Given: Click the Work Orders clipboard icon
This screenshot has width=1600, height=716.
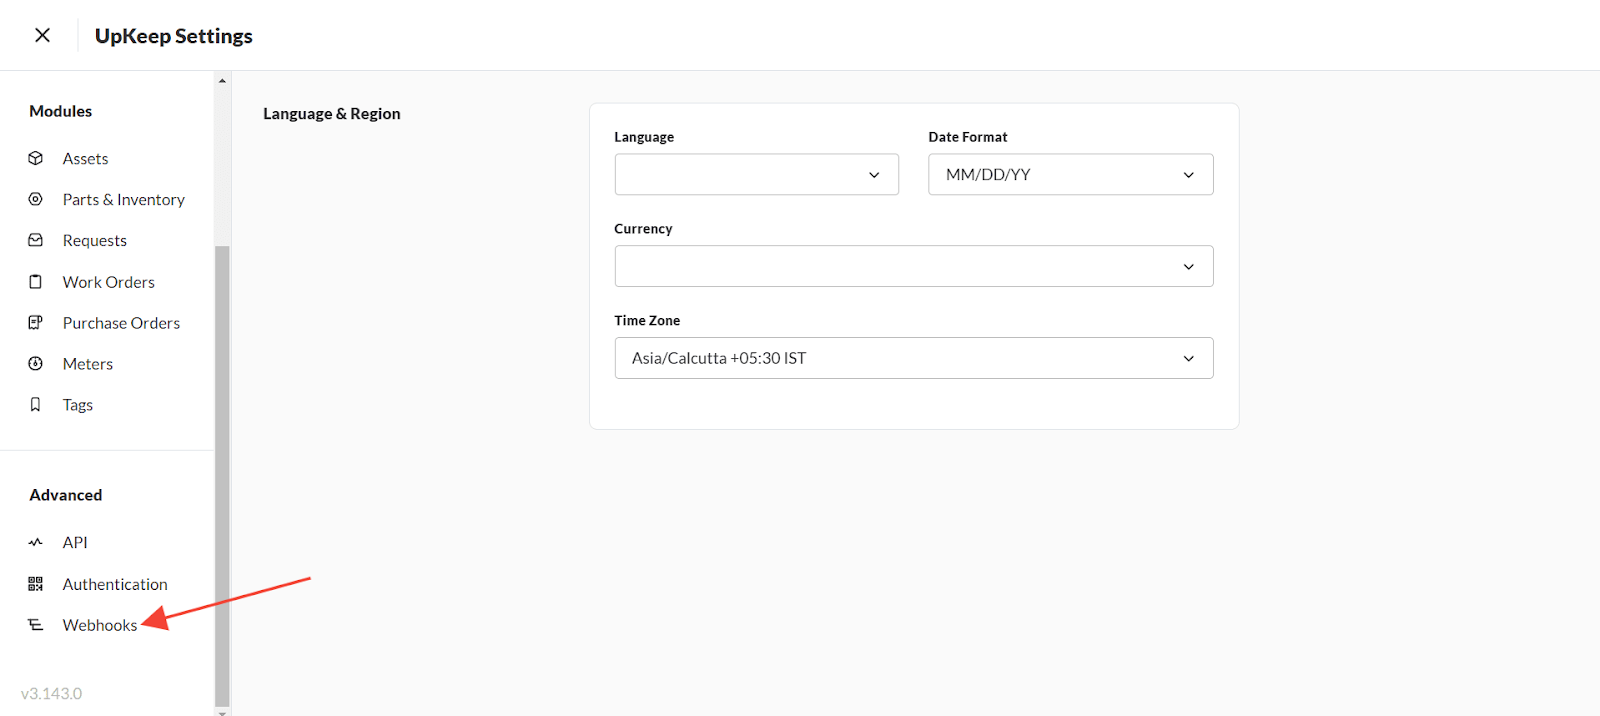Looking at the screenshot, I should click(x=36, y=282).
